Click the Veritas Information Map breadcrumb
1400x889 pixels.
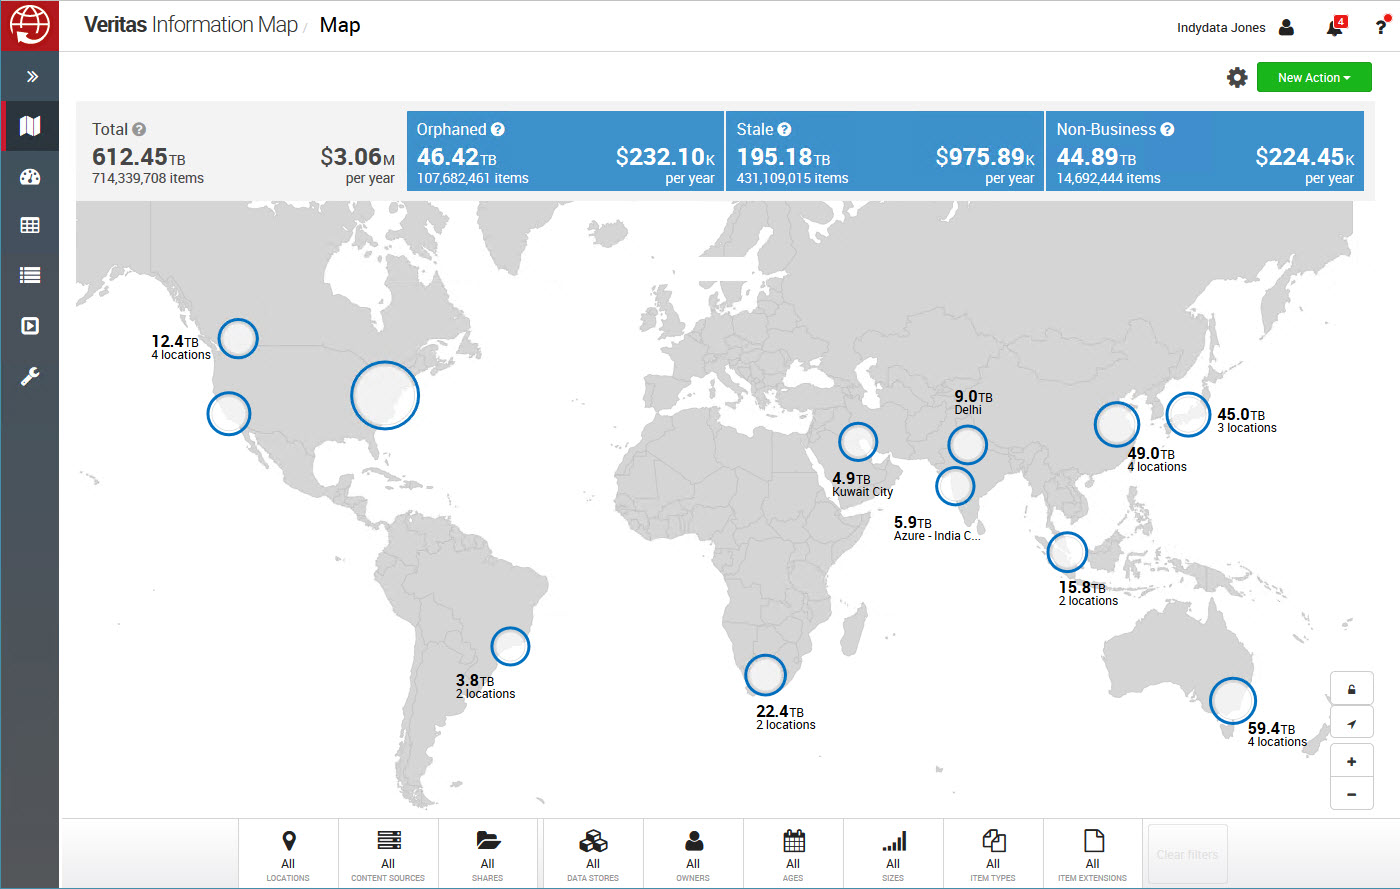tap(191, 25)
